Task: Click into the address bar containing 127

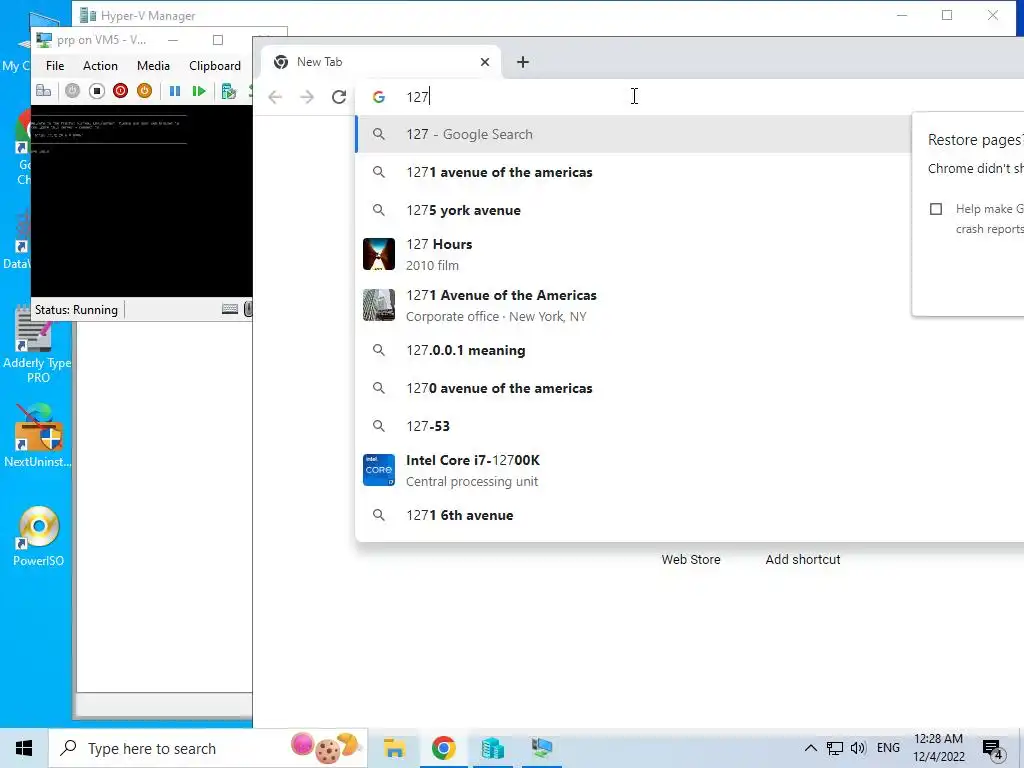Action: [689, 97]
